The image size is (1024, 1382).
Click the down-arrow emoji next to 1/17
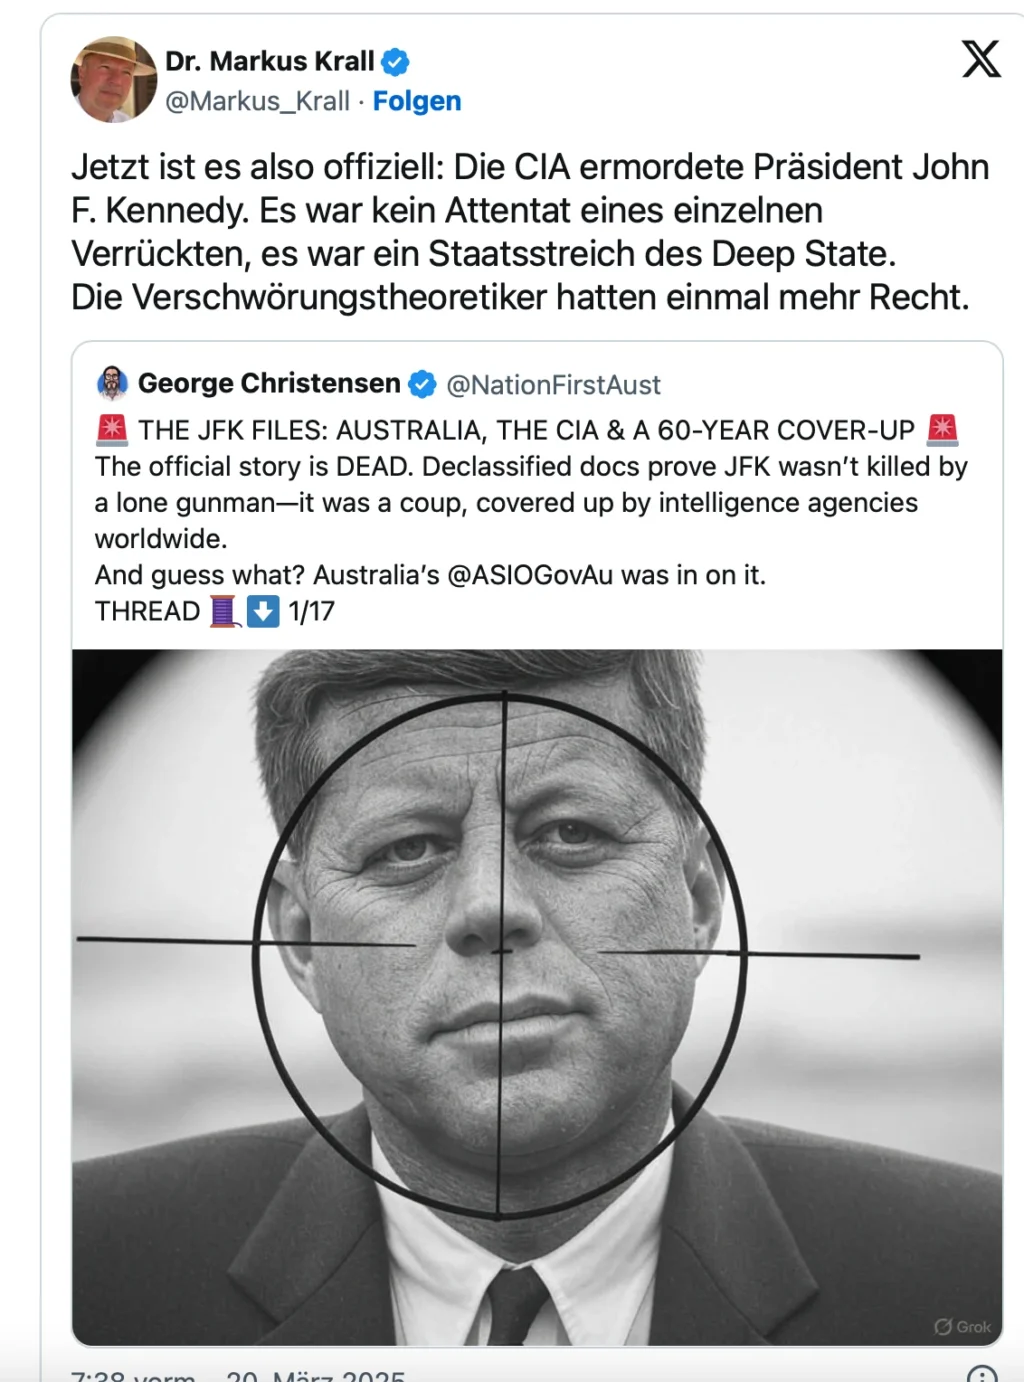click(x=262, y=611)
